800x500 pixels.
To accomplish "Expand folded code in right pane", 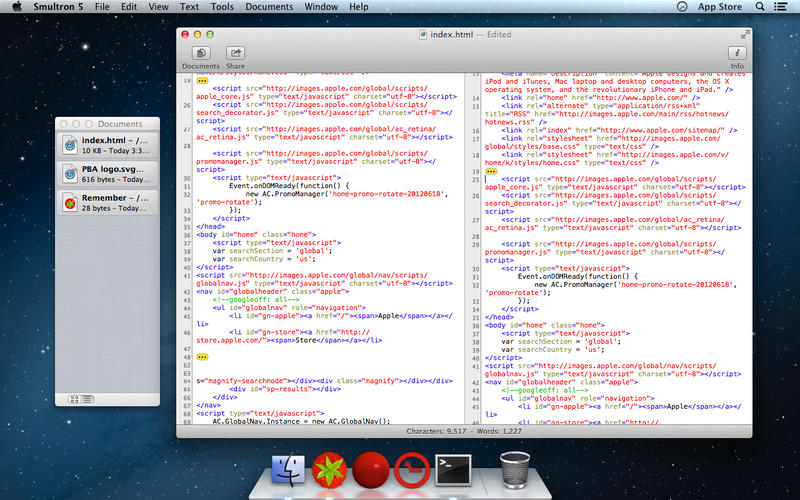I will click(x=490, y=171).
